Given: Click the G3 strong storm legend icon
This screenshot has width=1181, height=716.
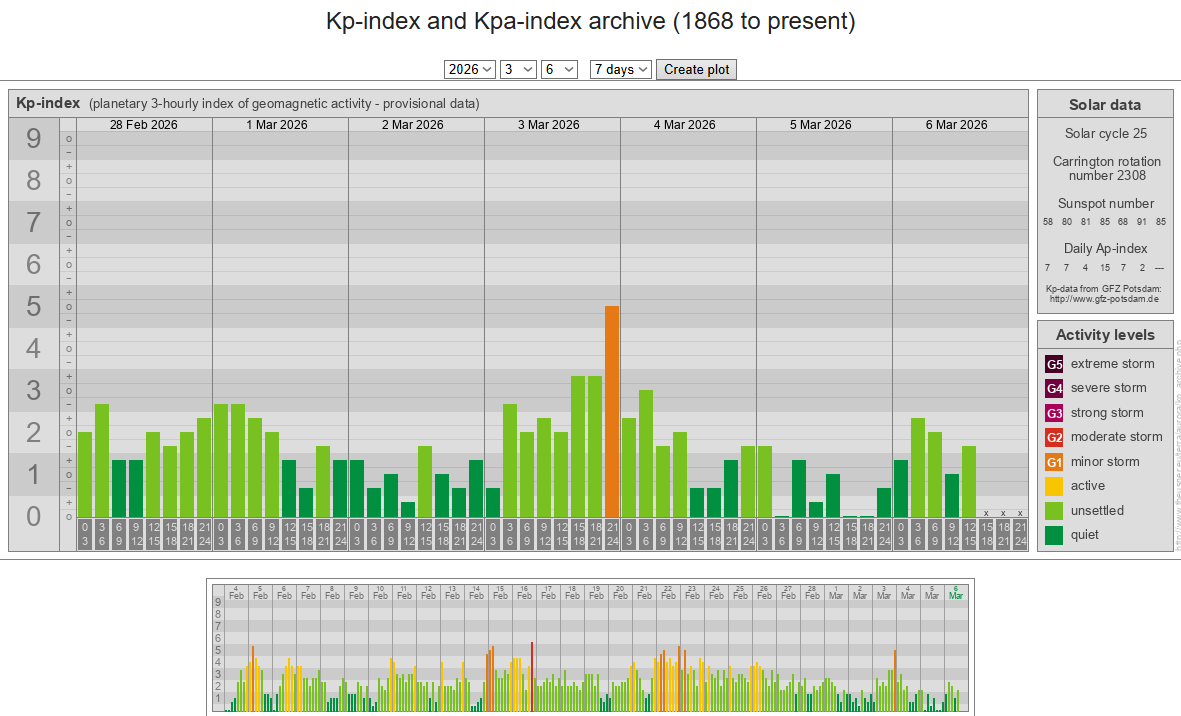Looking at the screenshot, I should click(1054, 413).
